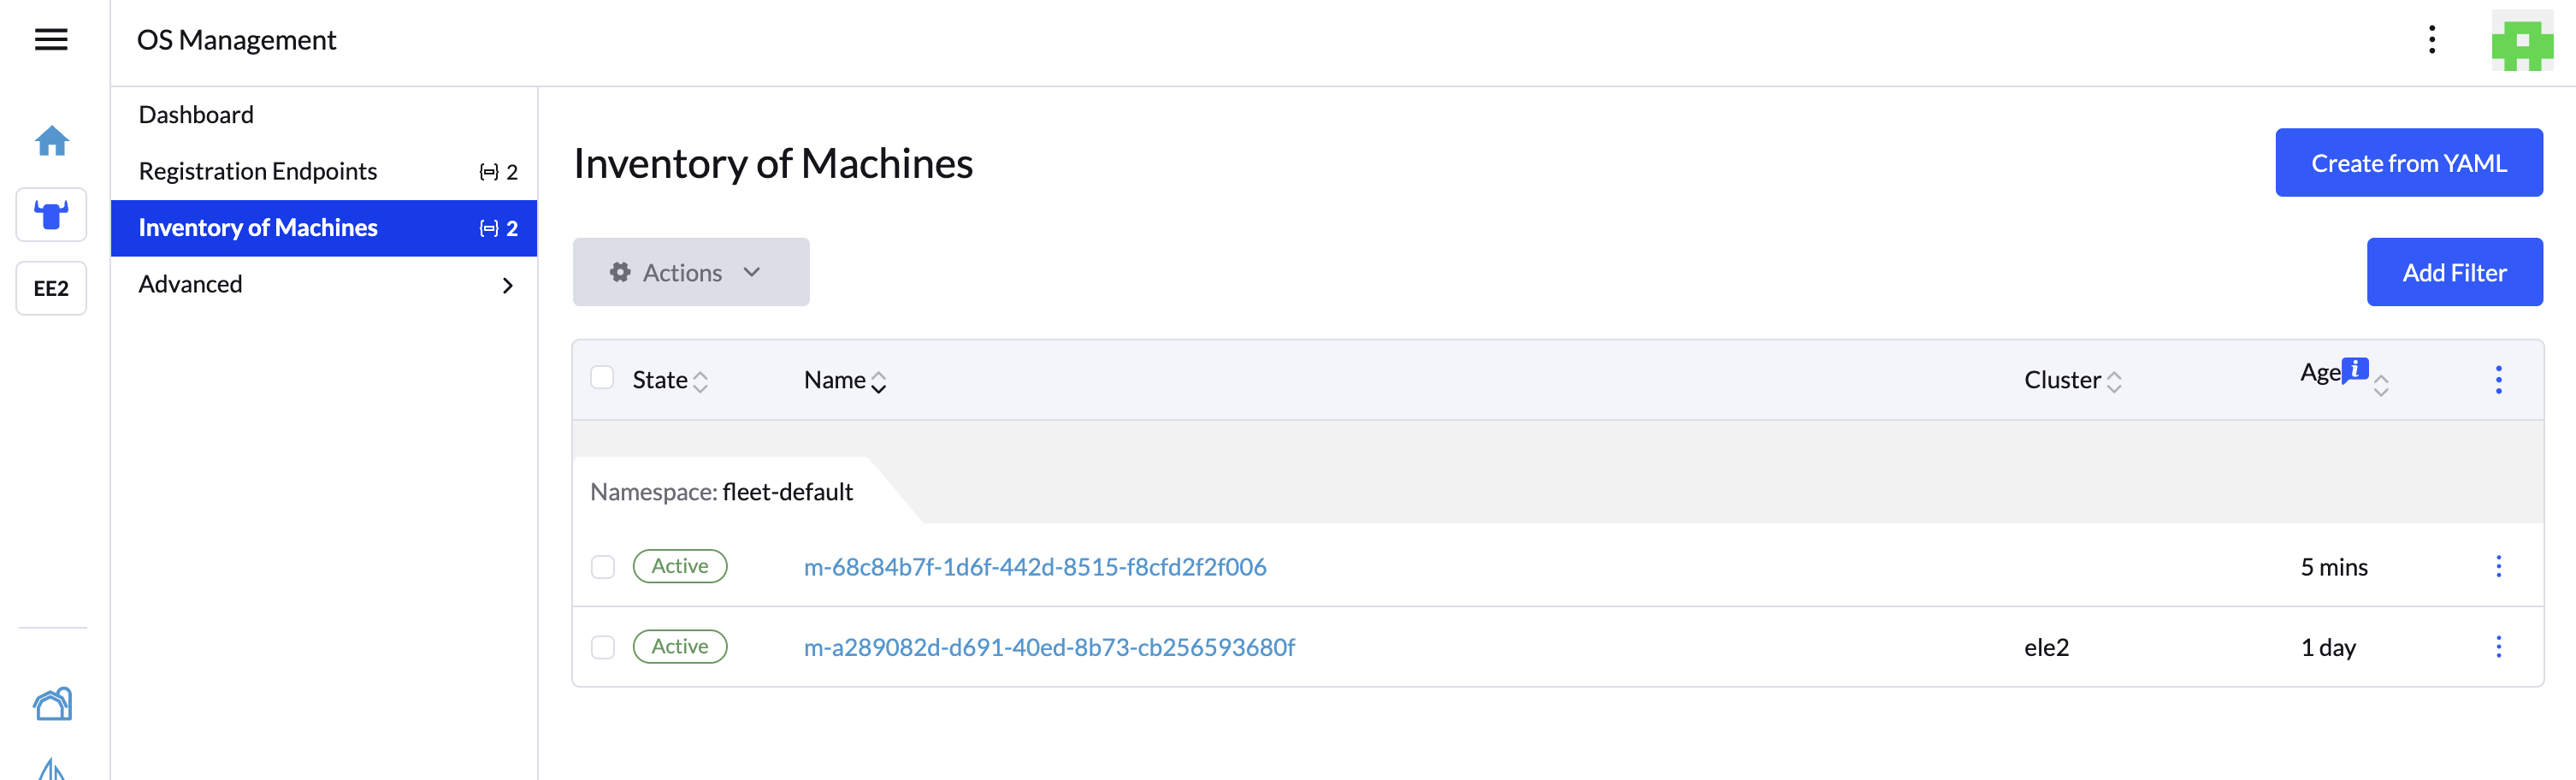Go to the Home icon in sidebar
2576x780 pixels.
click(51, 141)
